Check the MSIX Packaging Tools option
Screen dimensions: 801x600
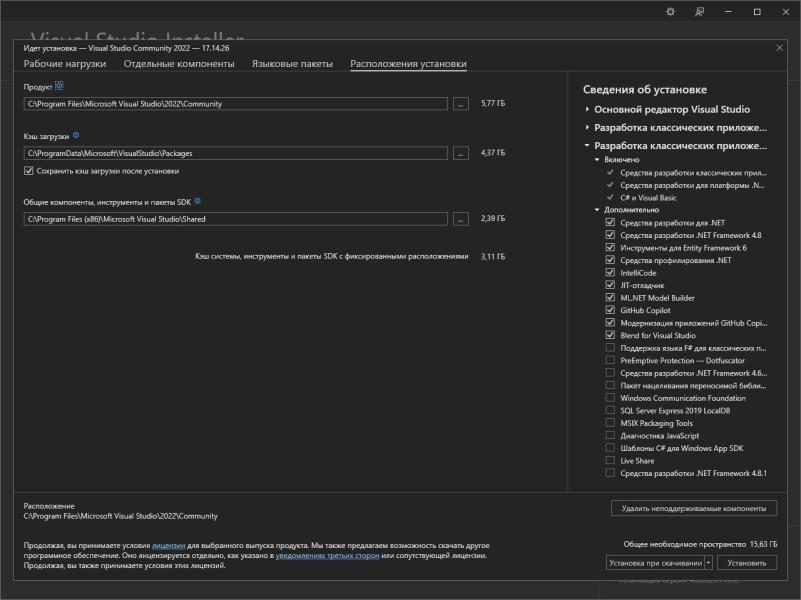(x=610, y=423)
